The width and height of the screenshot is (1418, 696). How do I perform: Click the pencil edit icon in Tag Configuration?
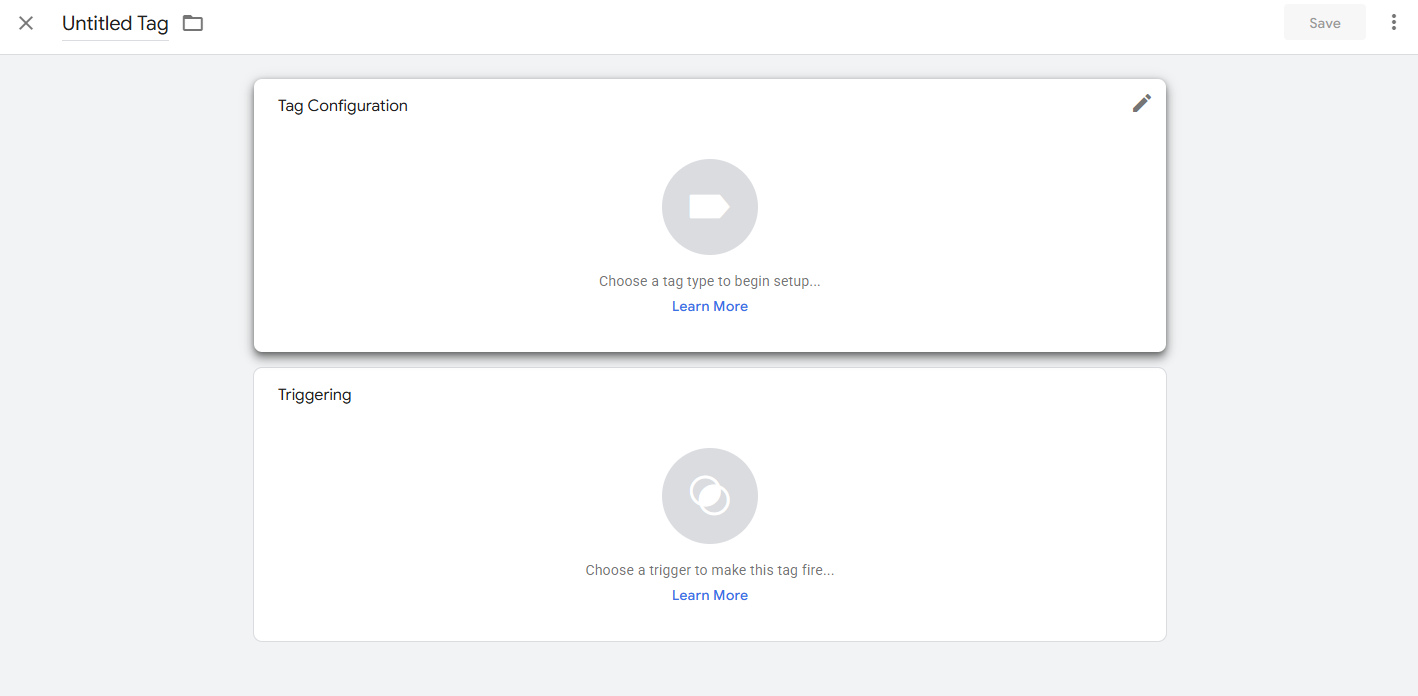1141,103
